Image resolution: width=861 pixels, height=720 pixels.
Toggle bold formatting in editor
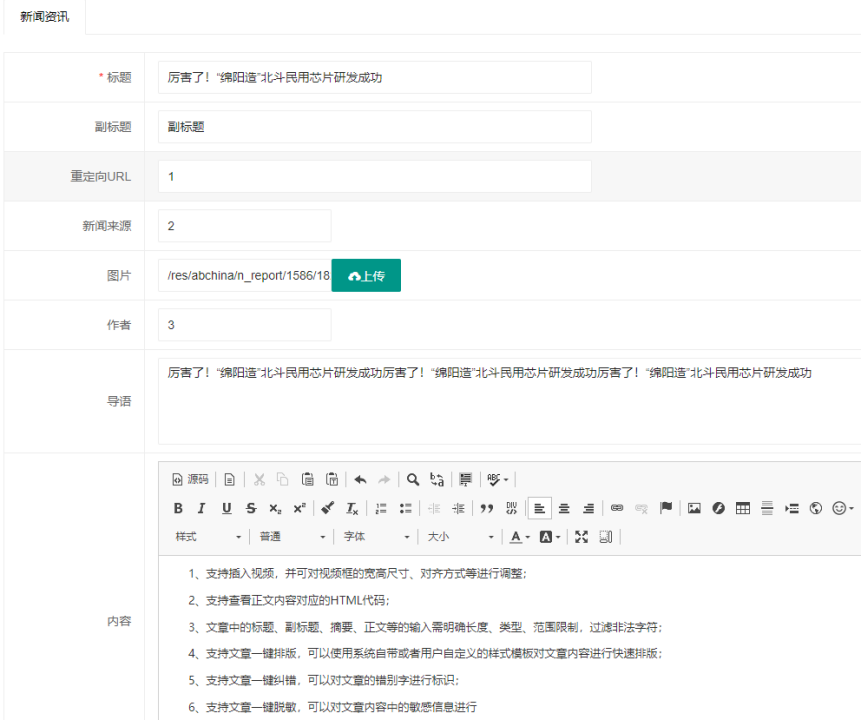coord(178,508)
